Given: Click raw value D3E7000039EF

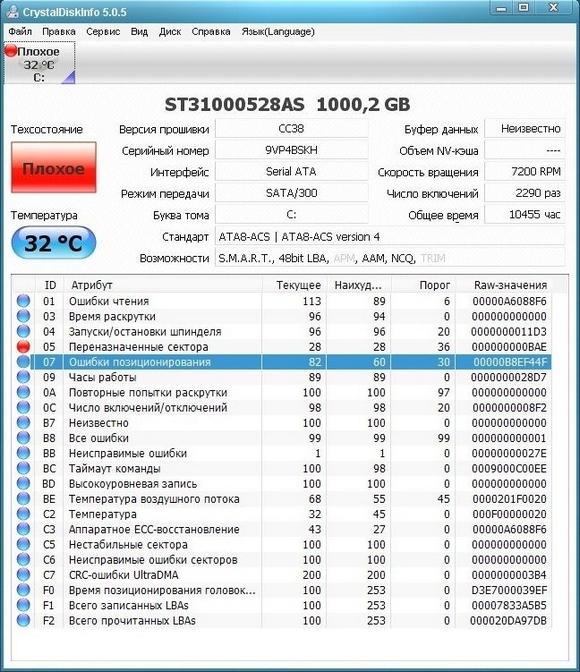Looking at the screenshot, I should 509,590.
